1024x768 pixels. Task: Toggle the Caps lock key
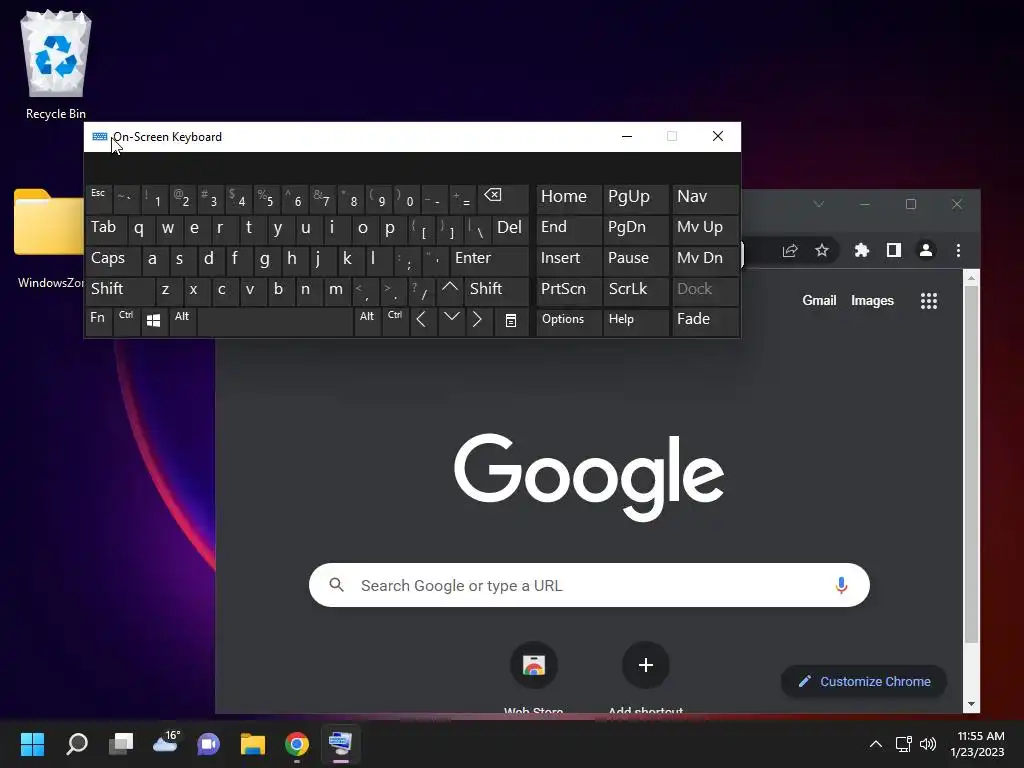coord(112,259)
